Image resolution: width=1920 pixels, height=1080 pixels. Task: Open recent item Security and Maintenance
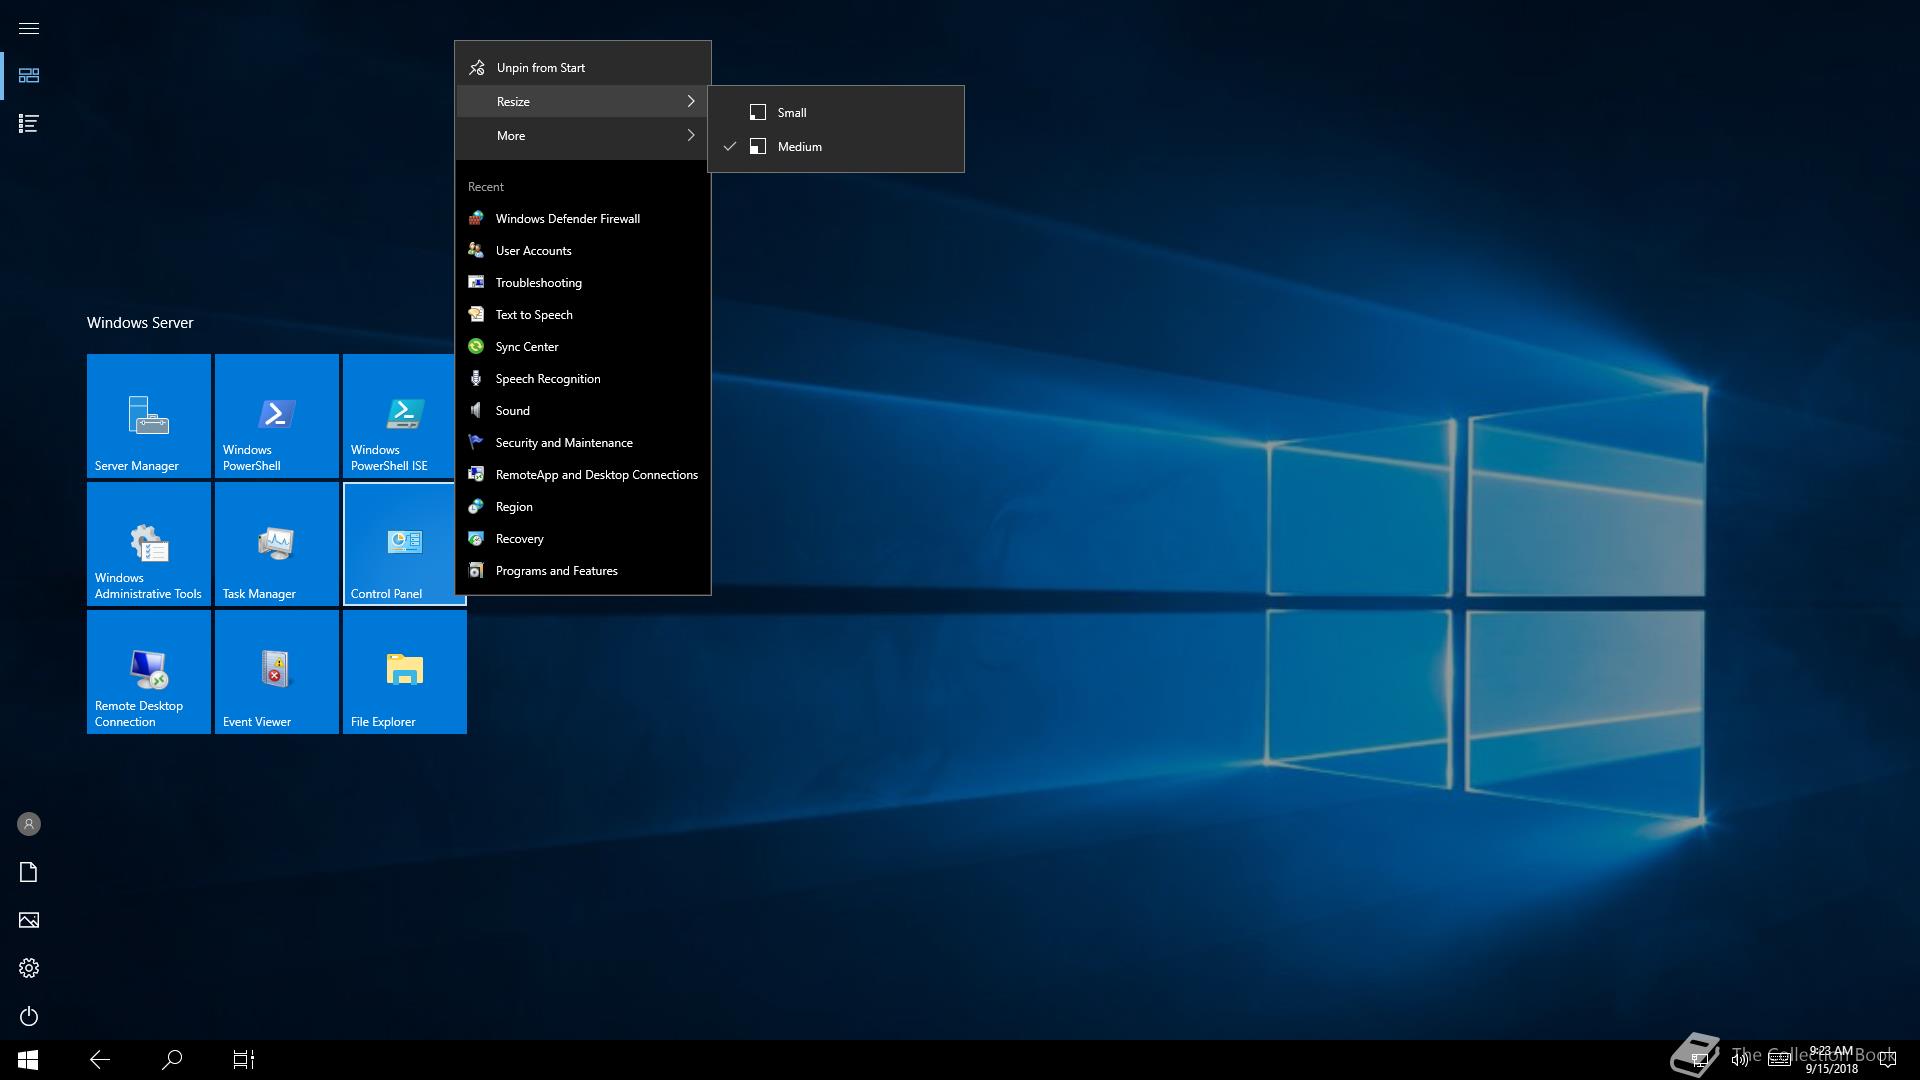tap(583, 443)
